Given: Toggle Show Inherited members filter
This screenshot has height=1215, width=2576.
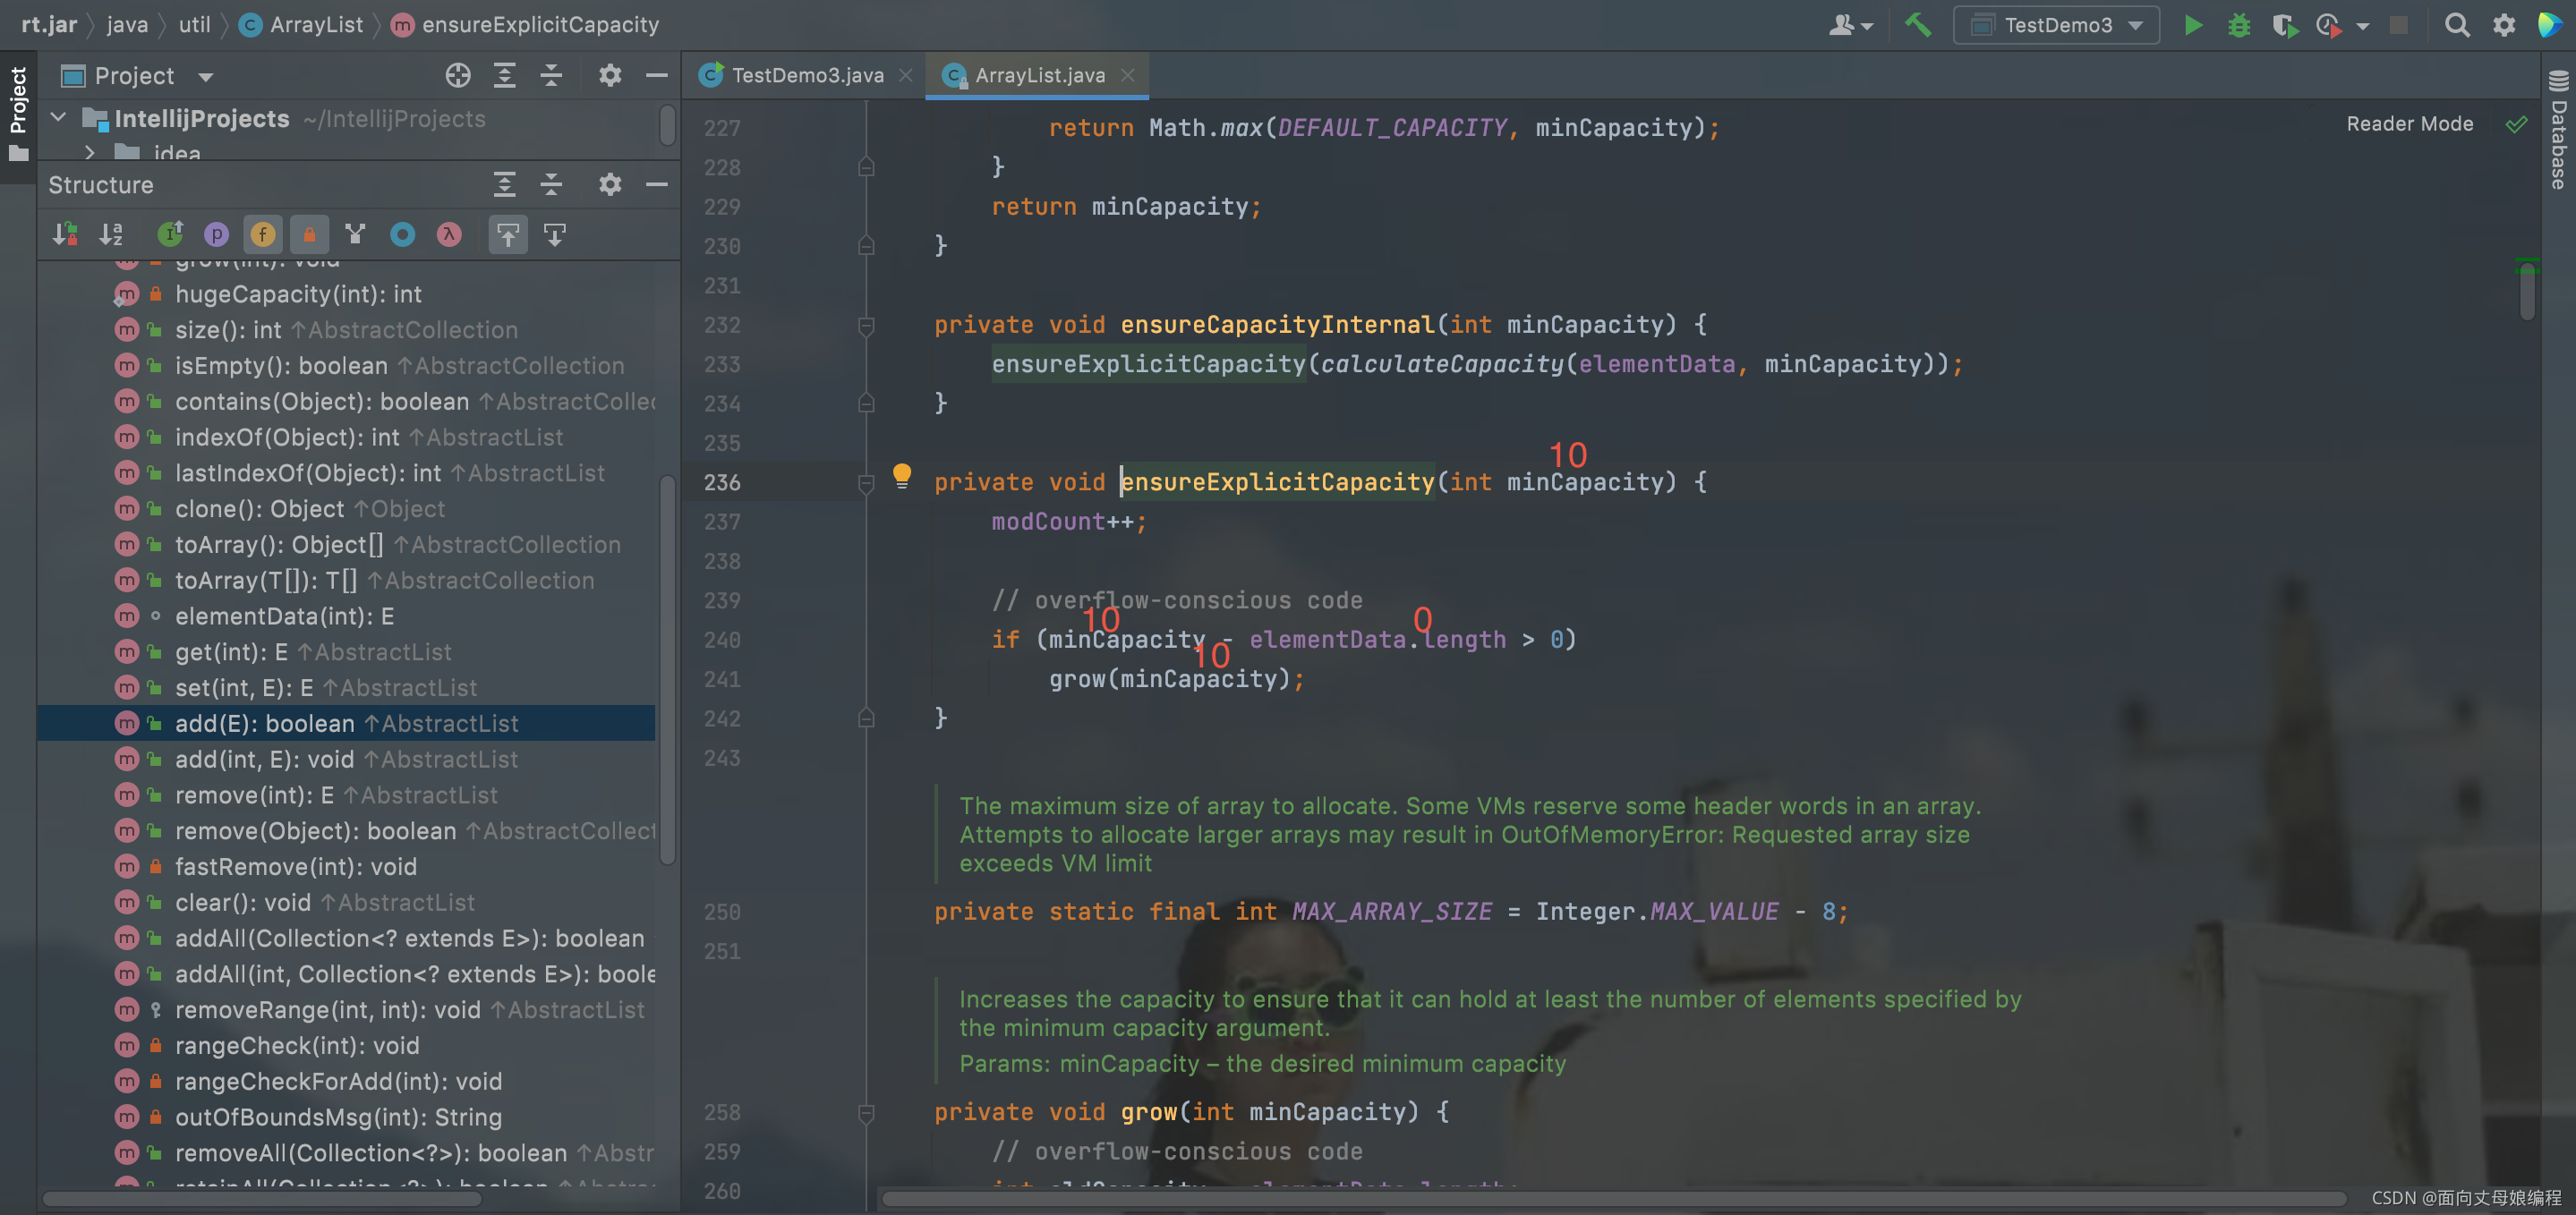Looking at the screenshot, I should click(x=170, y=234).
